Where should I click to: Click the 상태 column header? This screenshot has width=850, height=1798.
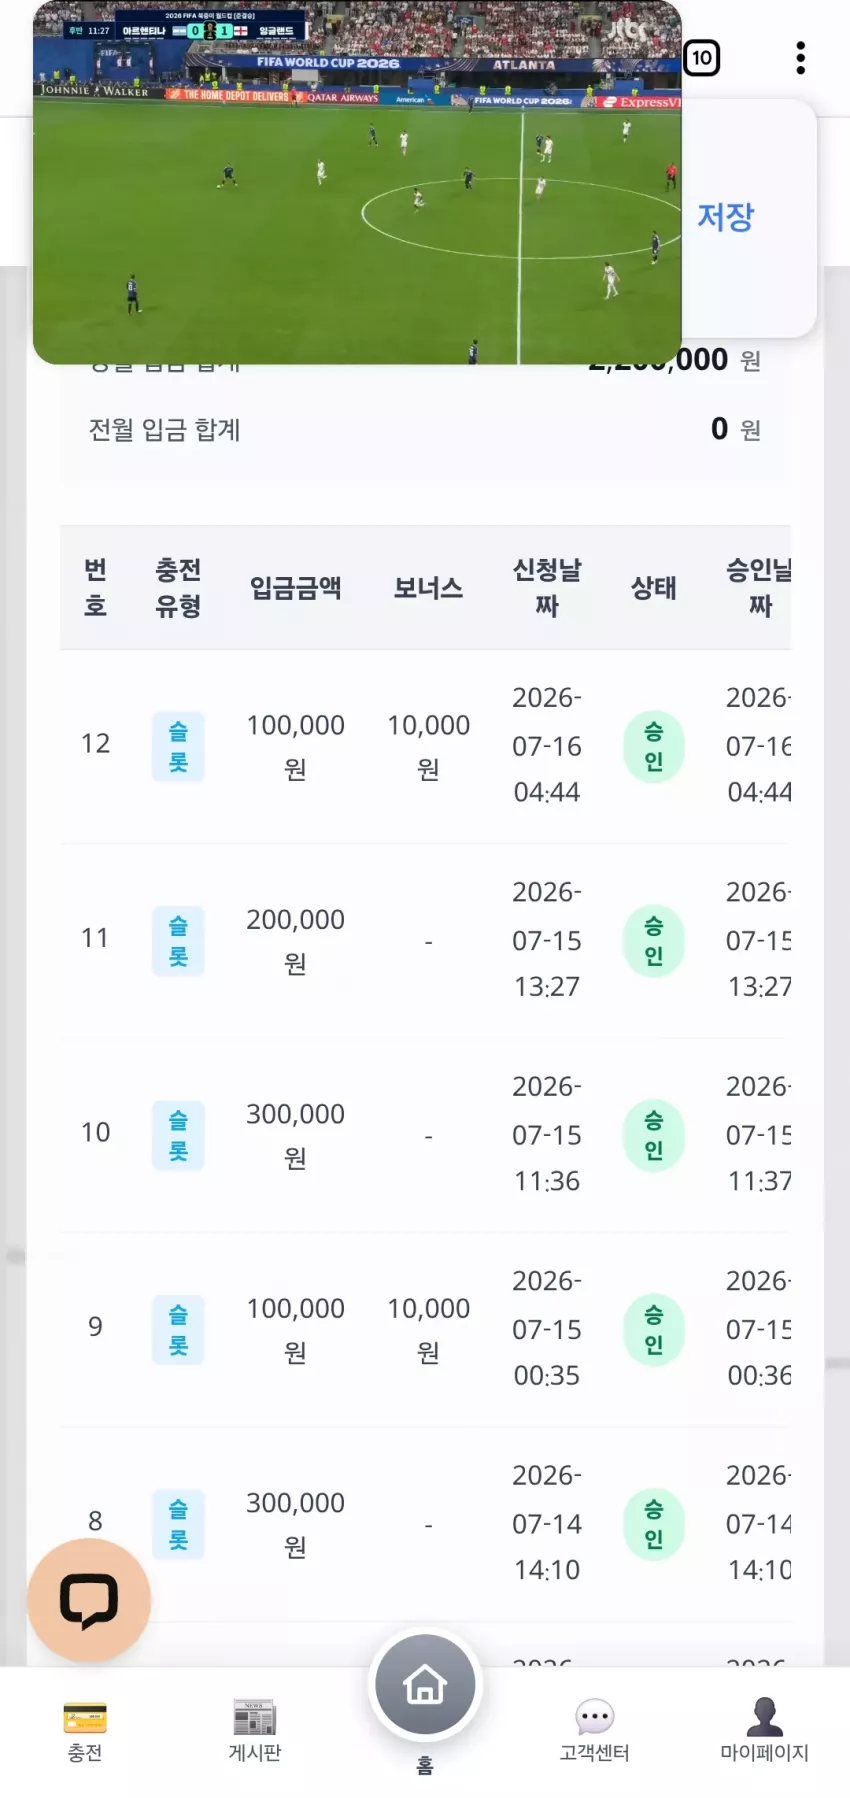654,588
